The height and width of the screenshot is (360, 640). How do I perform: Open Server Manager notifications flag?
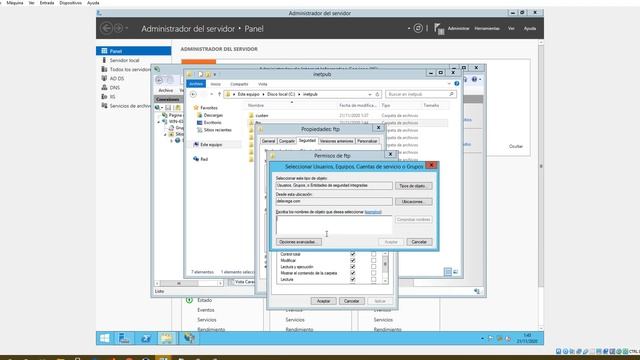pos(439,29)
